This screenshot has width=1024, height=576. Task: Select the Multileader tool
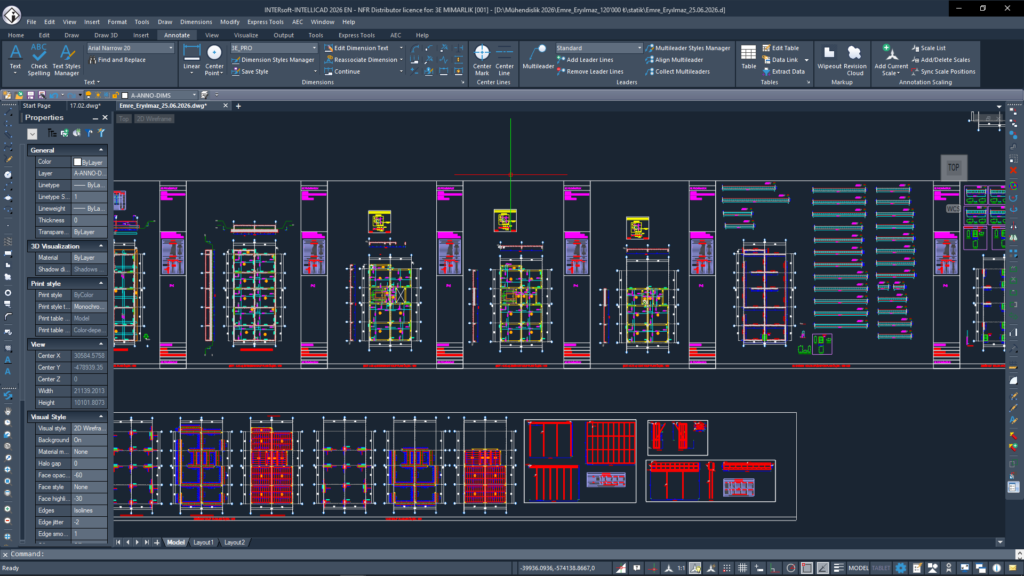(x=538, y=57)
